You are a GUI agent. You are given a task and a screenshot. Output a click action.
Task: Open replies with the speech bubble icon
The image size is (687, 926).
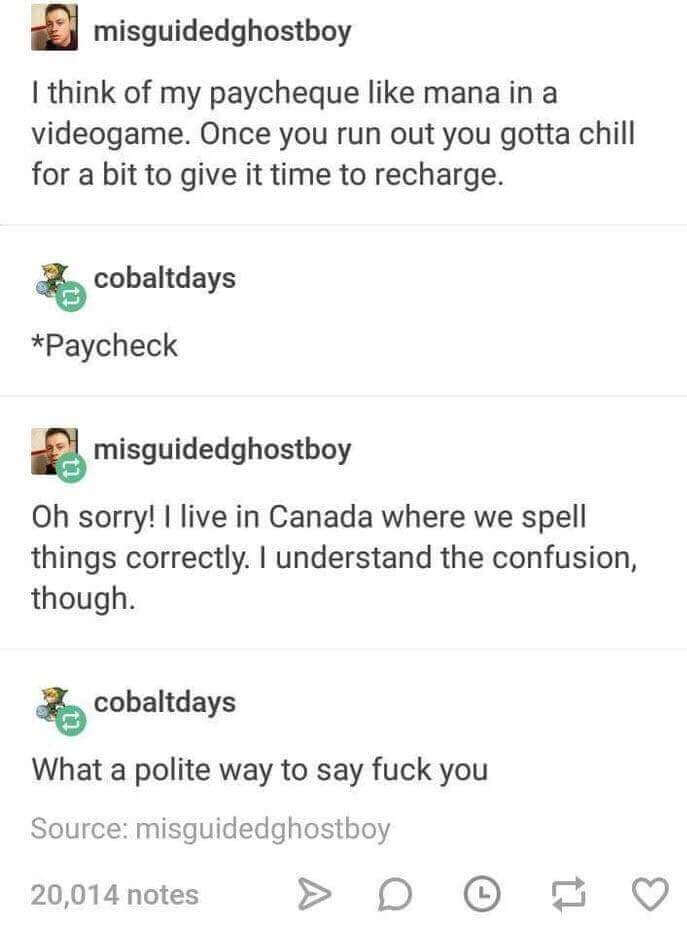394,894
